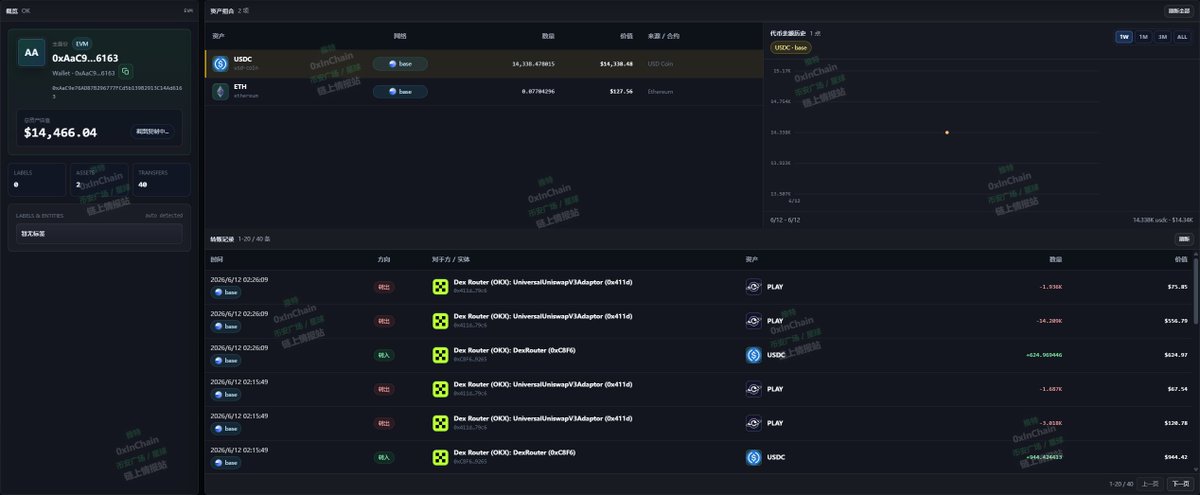
Task: Click the clear button in the transfers header
Action: coord(1184,239)
